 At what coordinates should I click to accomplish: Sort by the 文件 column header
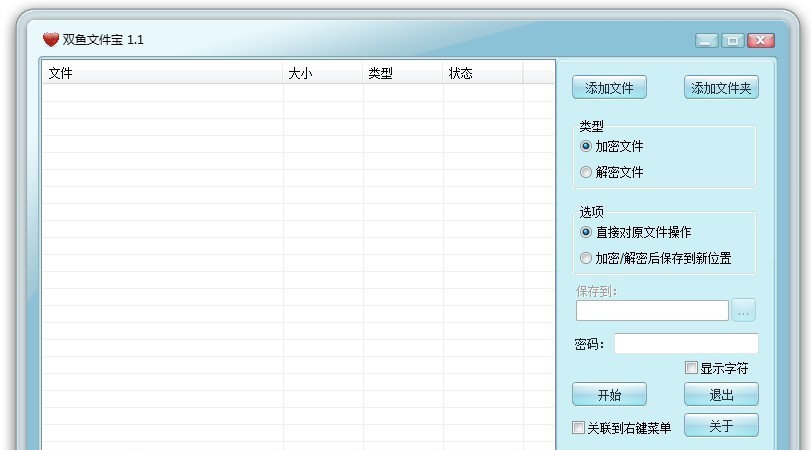point(162,73)
